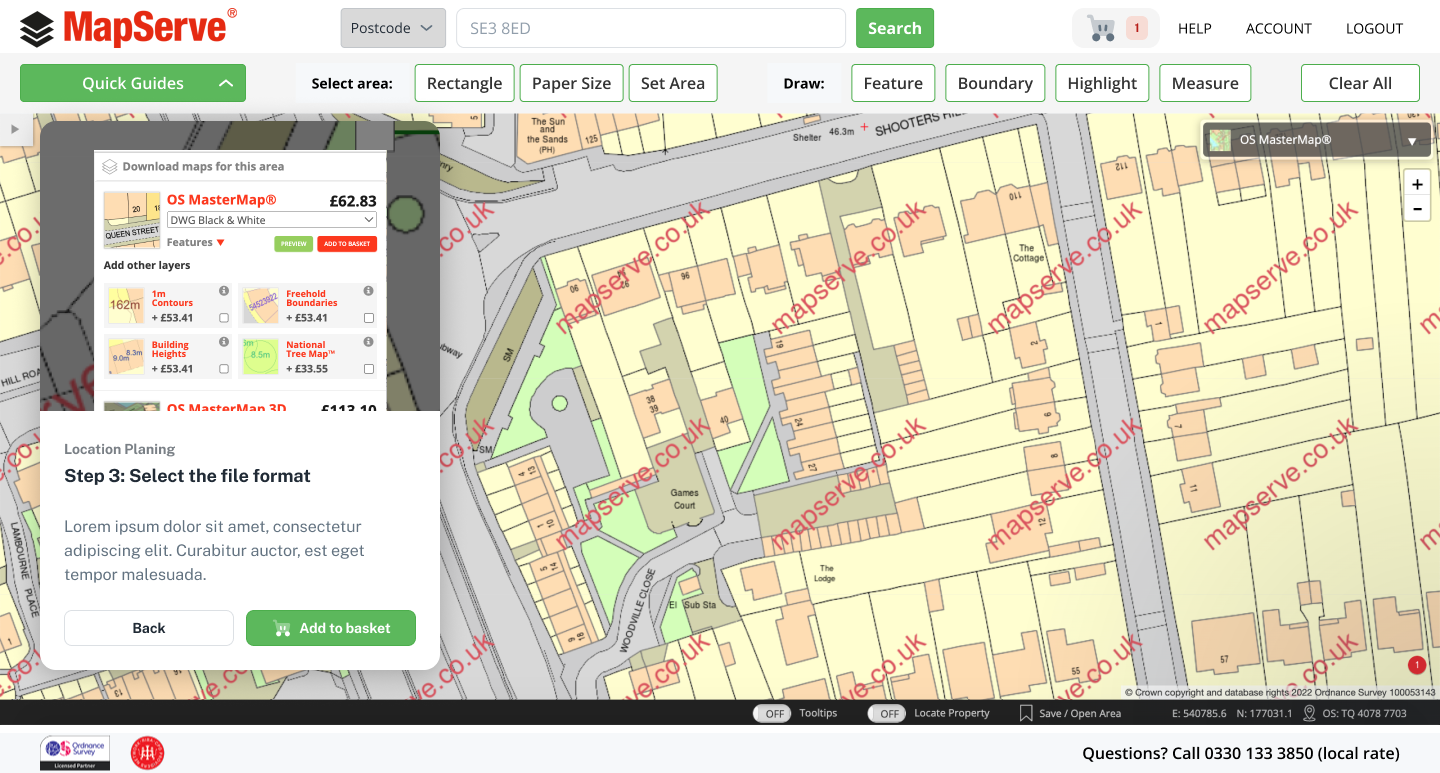Click the location pin icon in status bar

1309,713
